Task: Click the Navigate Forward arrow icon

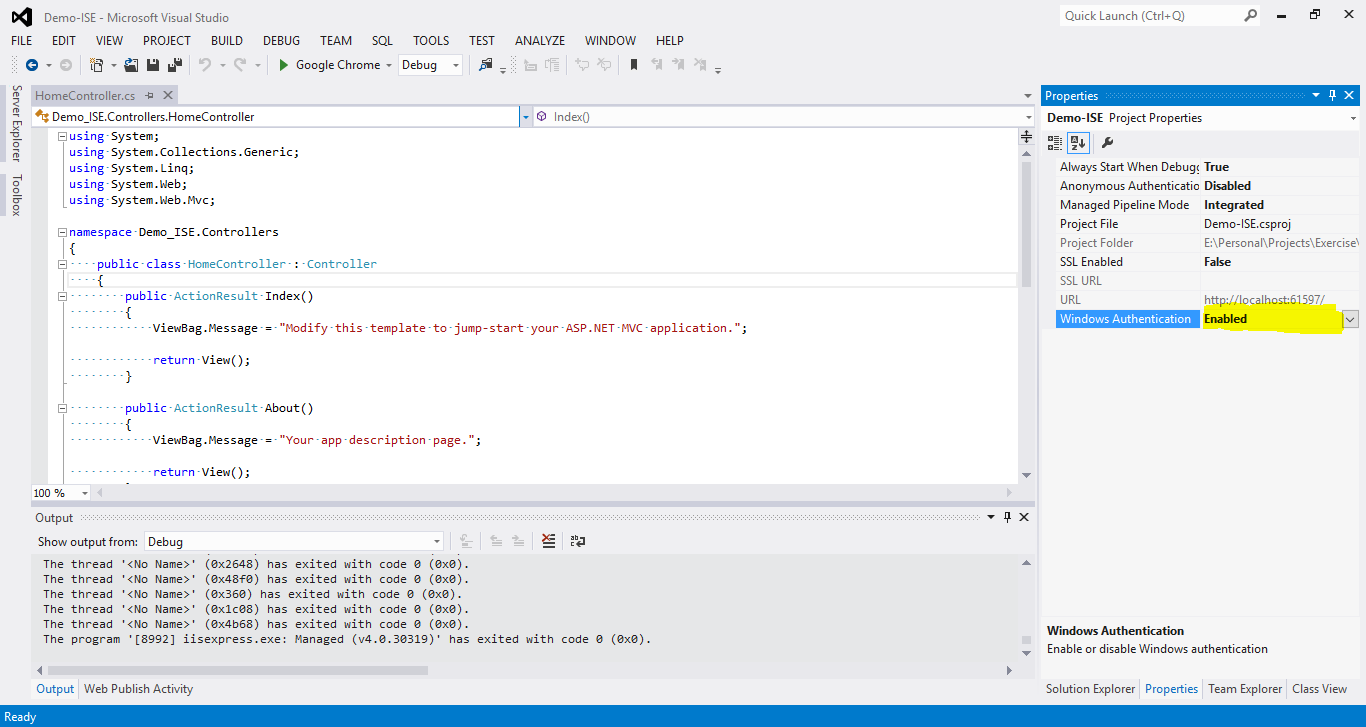Action: pyautogui.click(x=66, y=65)
